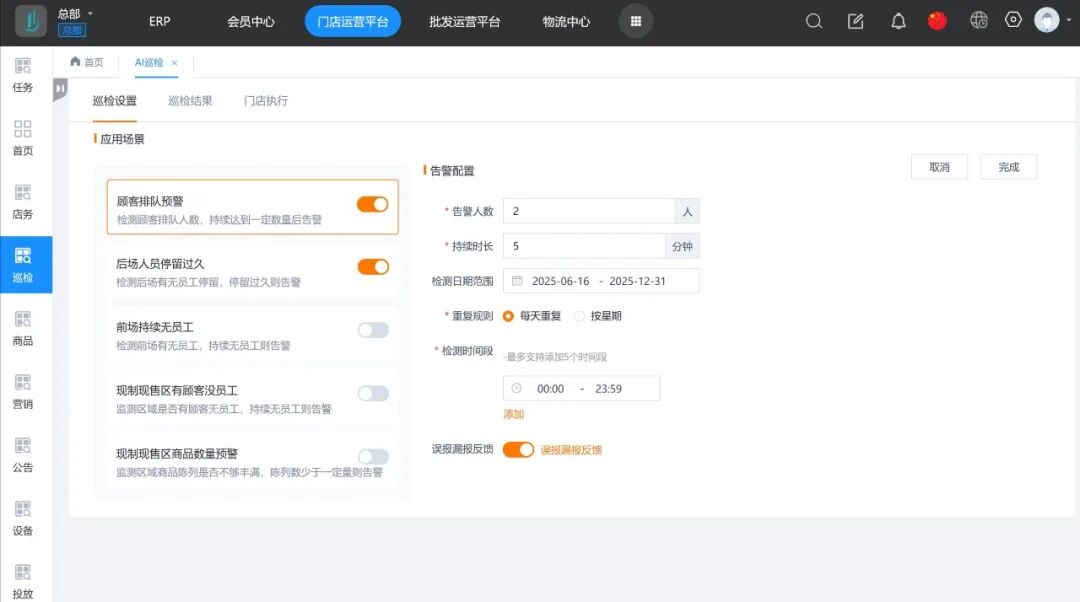Image resolution: width=1080 pixels, height=602 pixels.
Task: Open the 设备 sidebar item
Action: click(x=23, y=518)
